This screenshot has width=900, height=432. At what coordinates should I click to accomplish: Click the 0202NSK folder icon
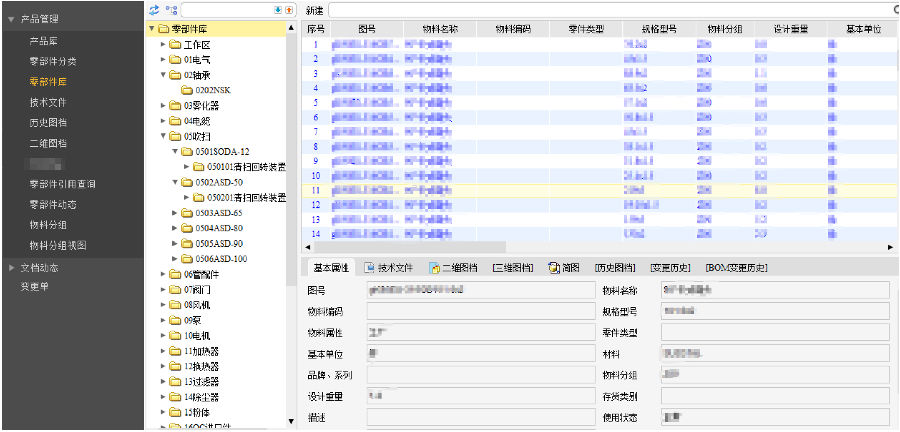(x=187, y=89)
